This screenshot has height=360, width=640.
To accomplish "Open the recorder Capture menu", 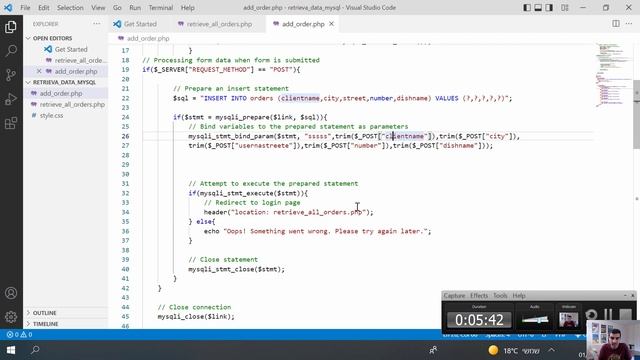I will coord(454,296).
